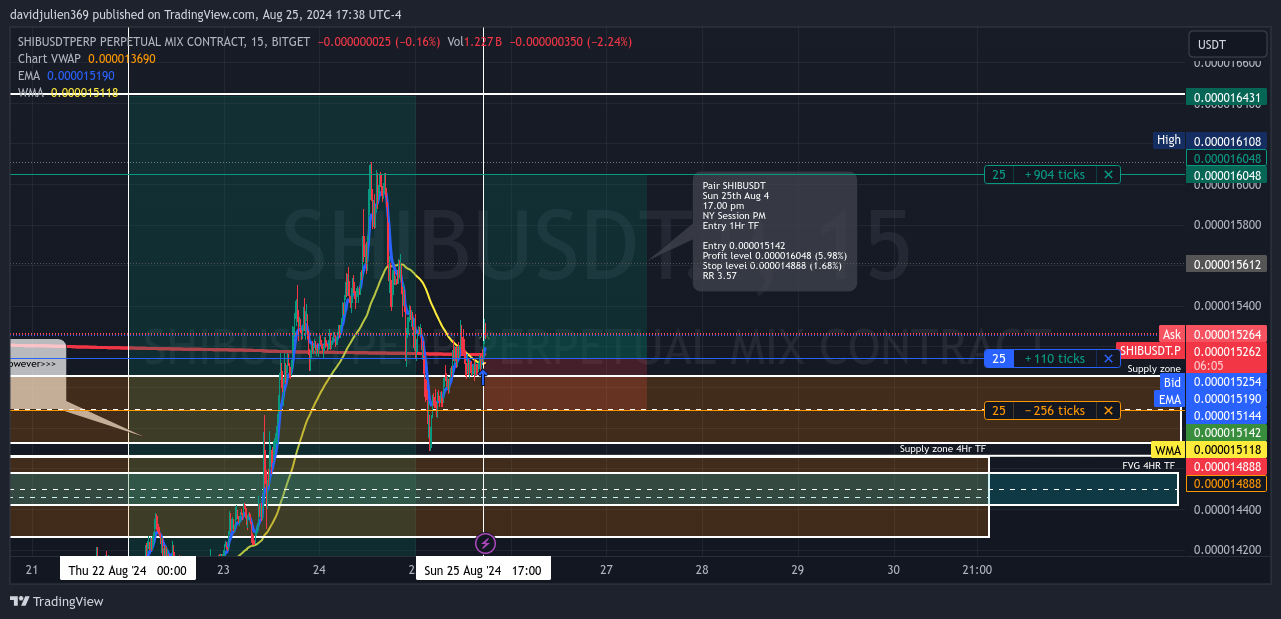Screen dimensions: 1281x619
Task: Click the FVG 4HR TF label
Action: click(x=1148, y=466)
